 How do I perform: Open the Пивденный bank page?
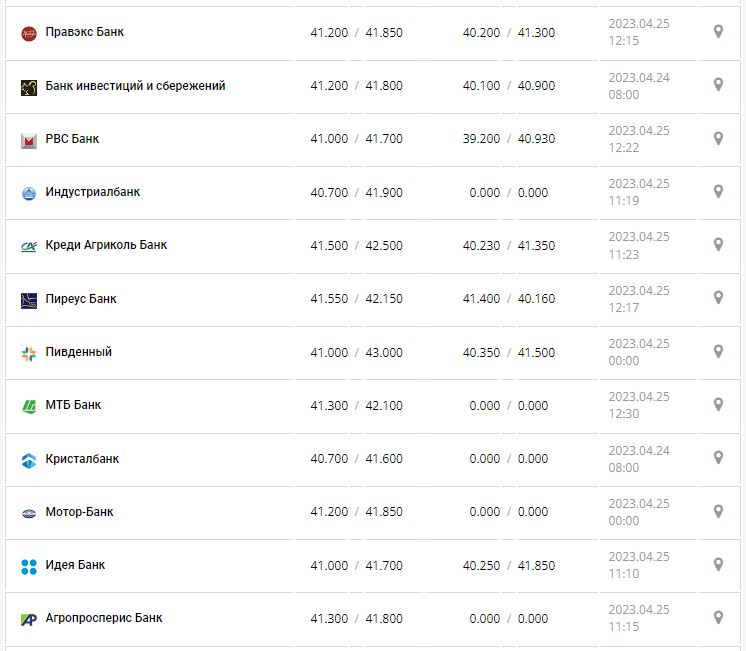79,352
